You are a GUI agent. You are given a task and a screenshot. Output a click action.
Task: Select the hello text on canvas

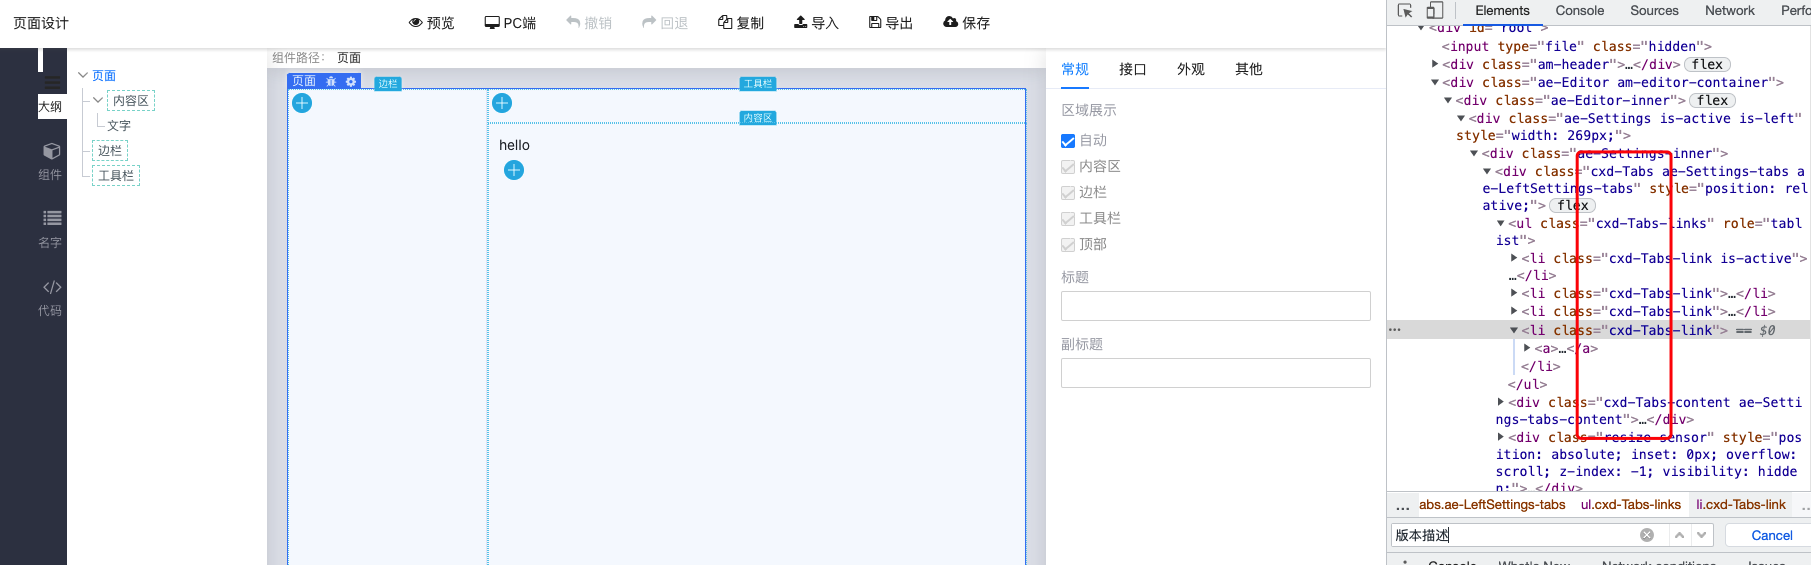[515, 145]
